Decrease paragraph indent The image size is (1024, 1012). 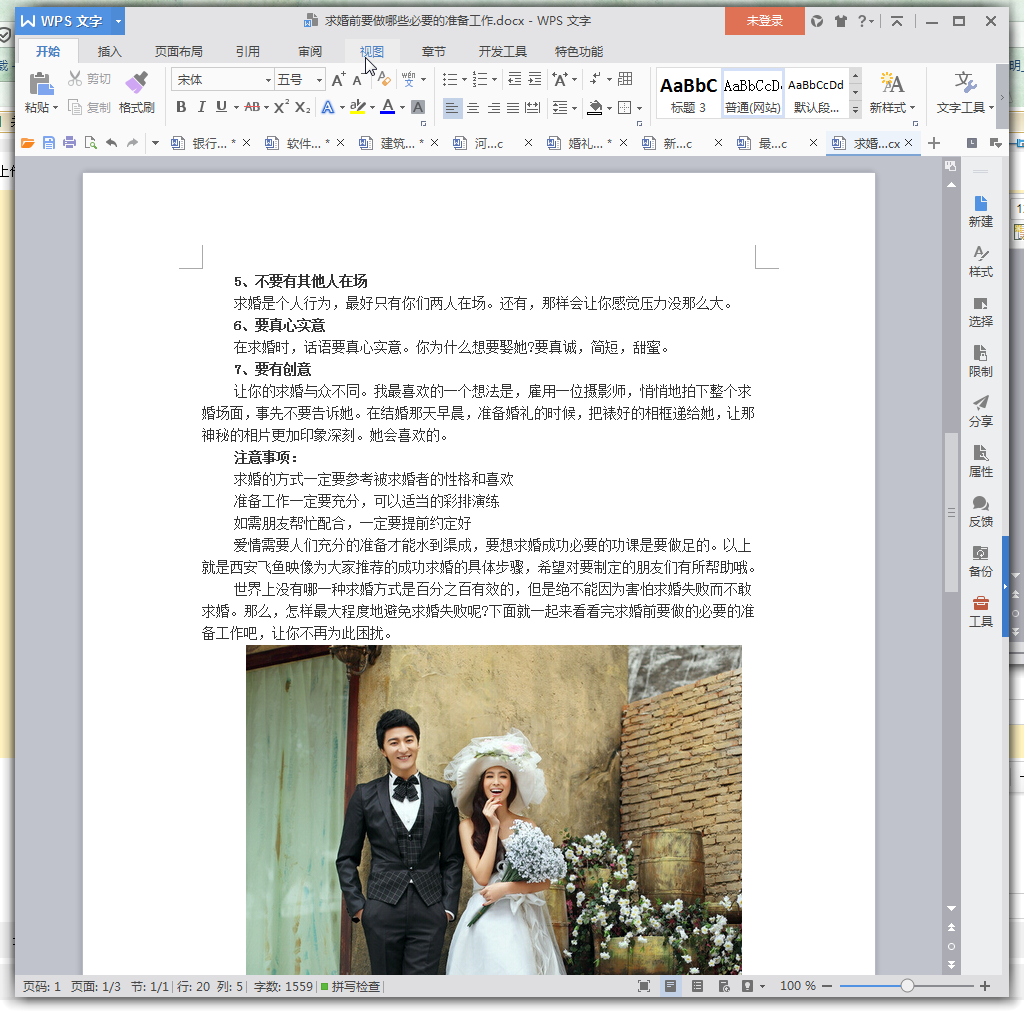pos(515,79)
